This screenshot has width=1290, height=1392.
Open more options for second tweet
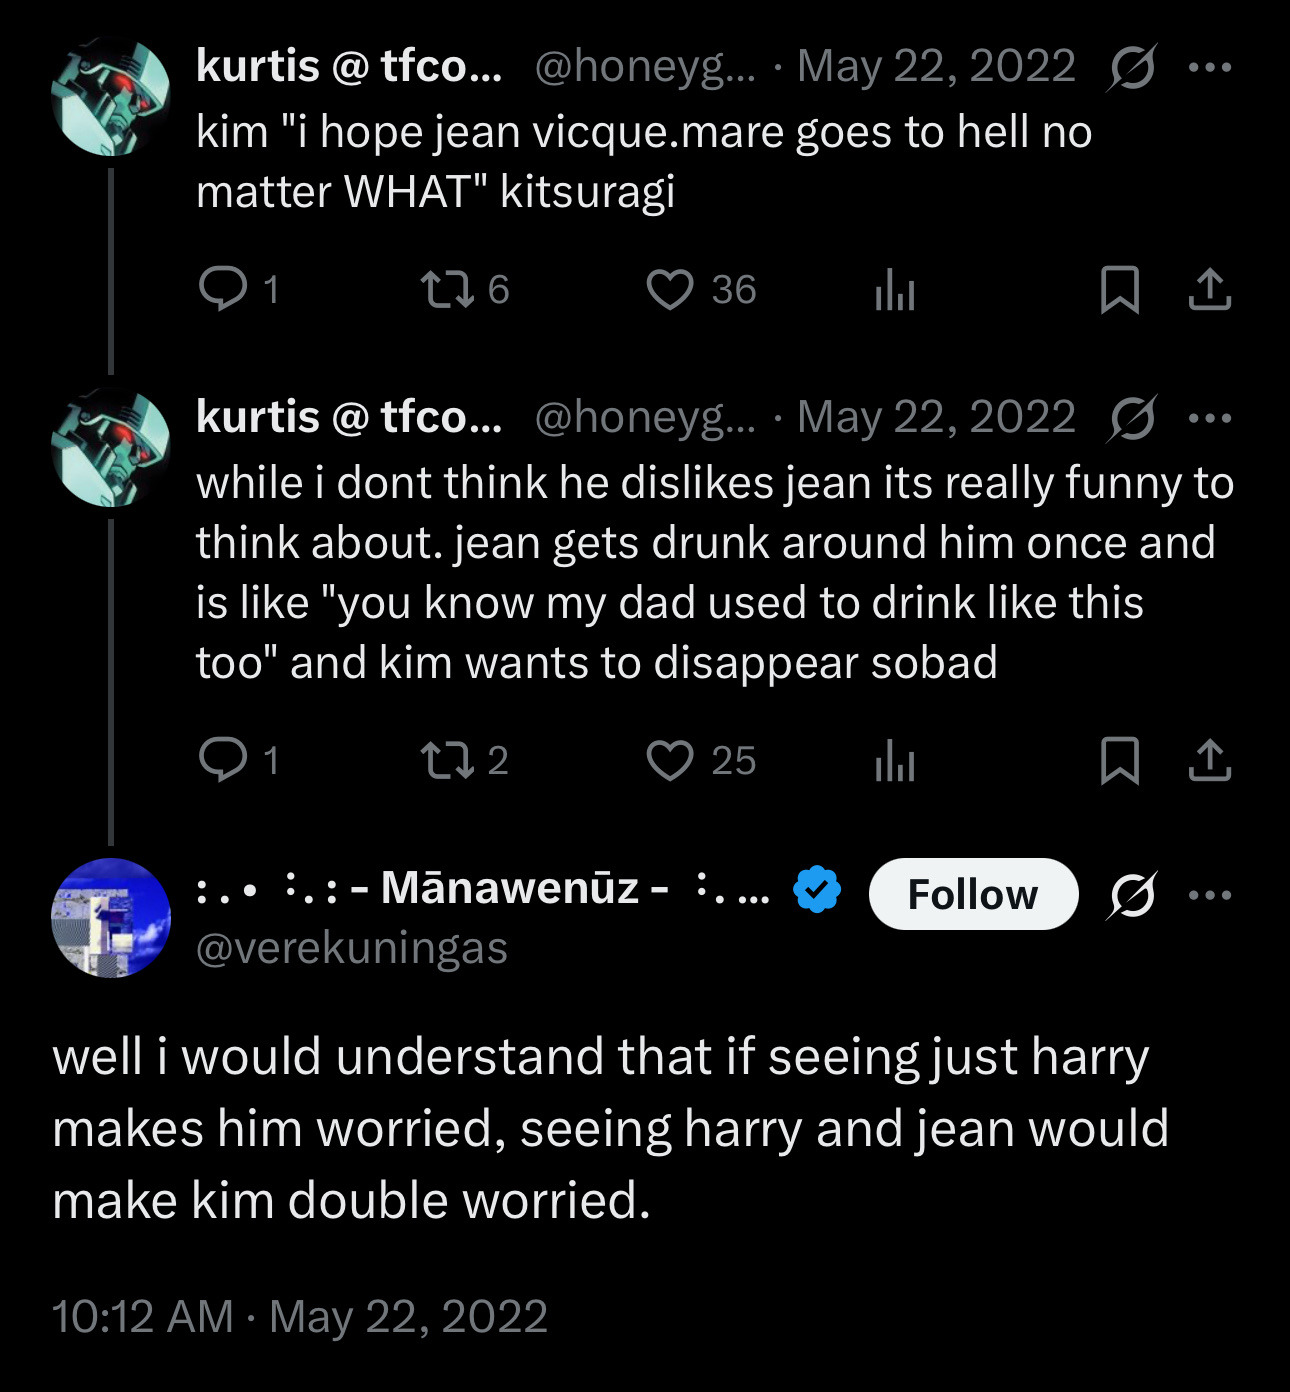point(1210,418)
